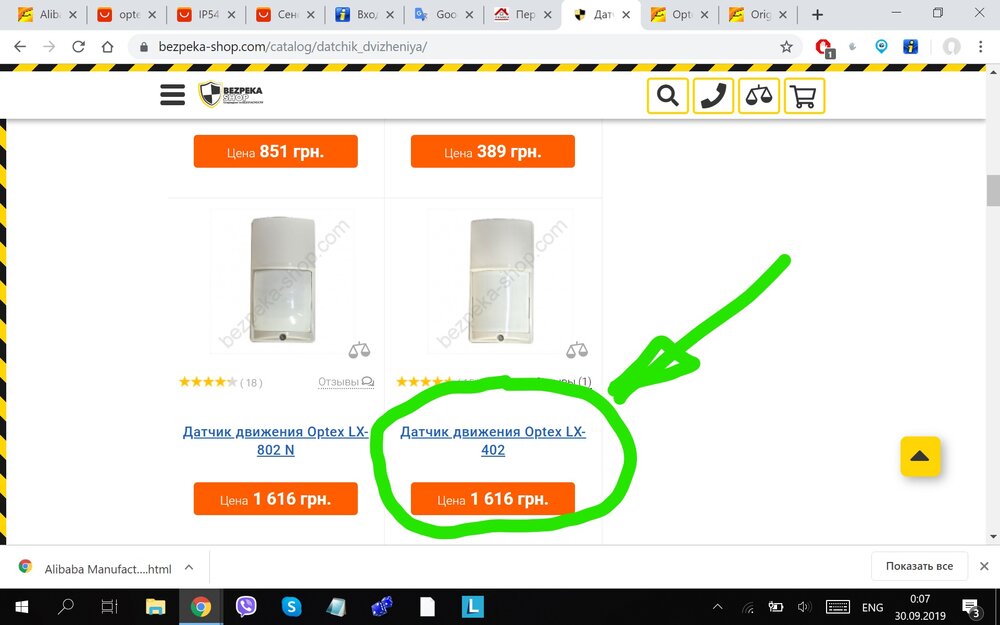Click "Показать все" downloads button

point(919,566)
